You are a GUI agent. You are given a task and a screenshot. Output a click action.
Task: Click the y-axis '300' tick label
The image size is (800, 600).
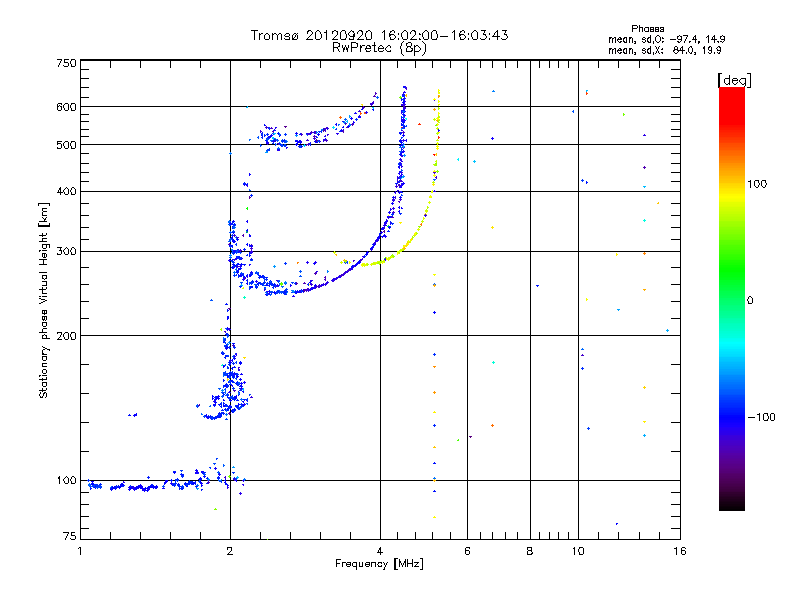tap(67, 251)
